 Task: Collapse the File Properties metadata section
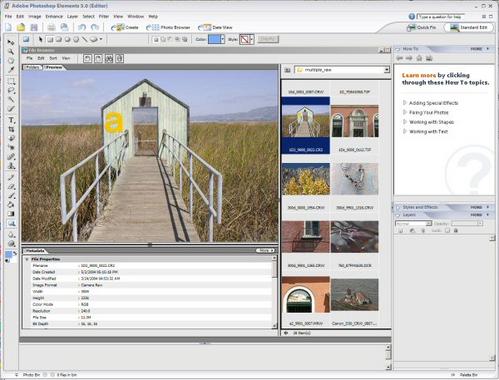coord(27,259)
